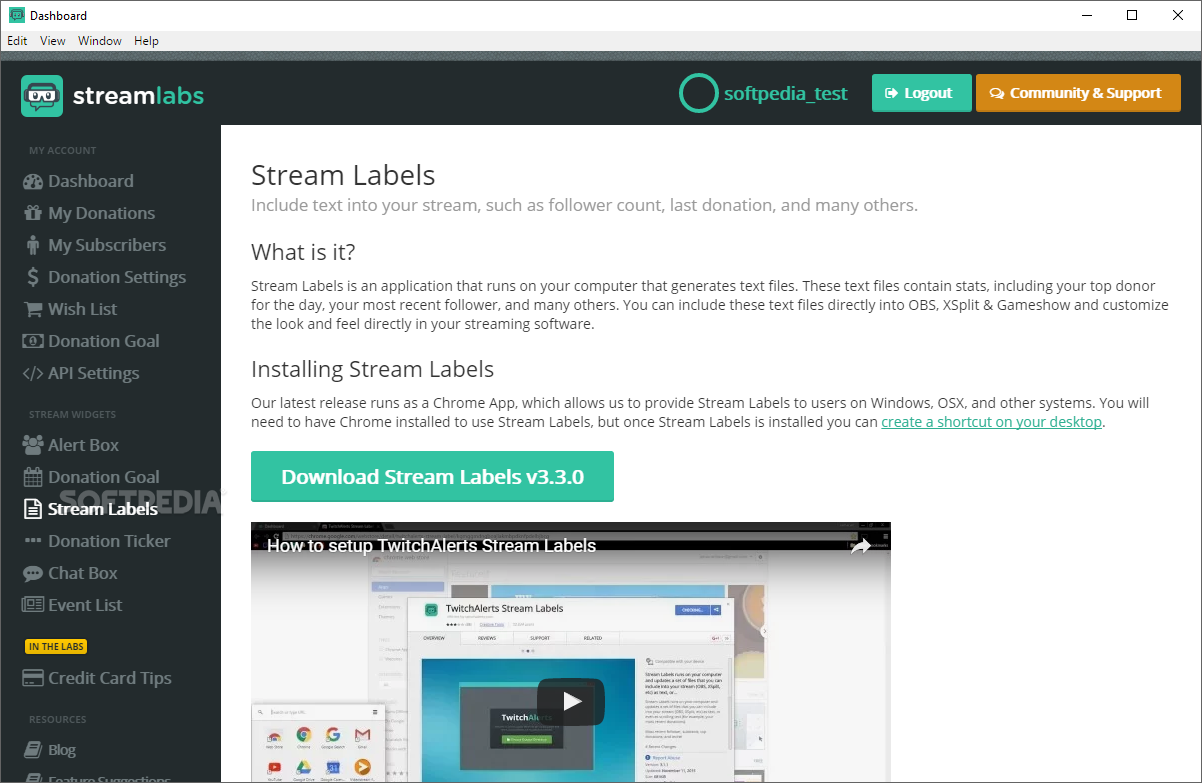
Task: Click the document icon beside Stream Labels
Action: pos(32,509)
